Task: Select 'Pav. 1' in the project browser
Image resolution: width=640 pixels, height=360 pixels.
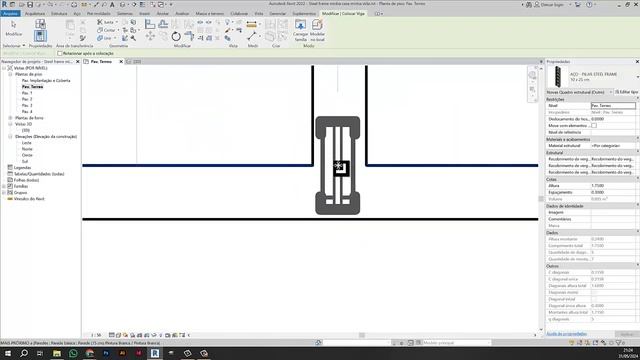Action: point(27,93)
